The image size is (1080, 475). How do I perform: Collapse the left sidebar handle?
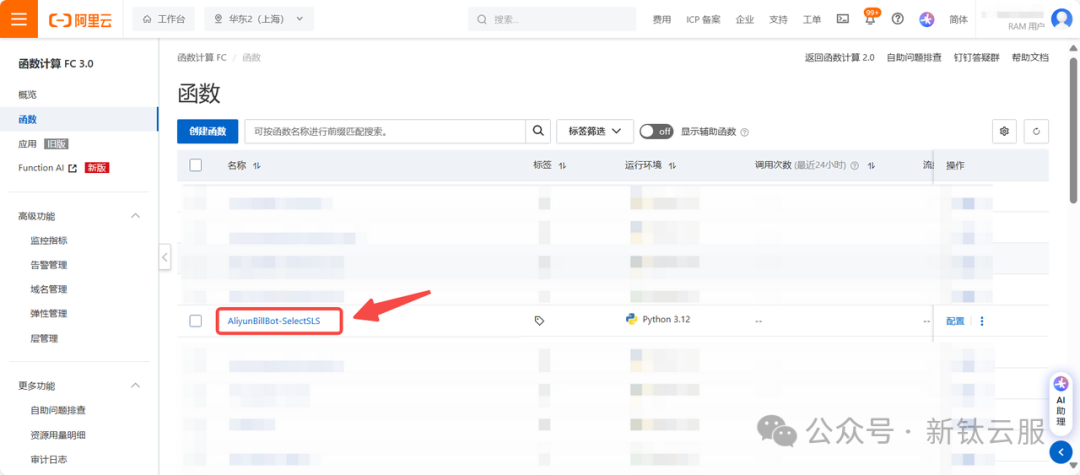[165, 257]
